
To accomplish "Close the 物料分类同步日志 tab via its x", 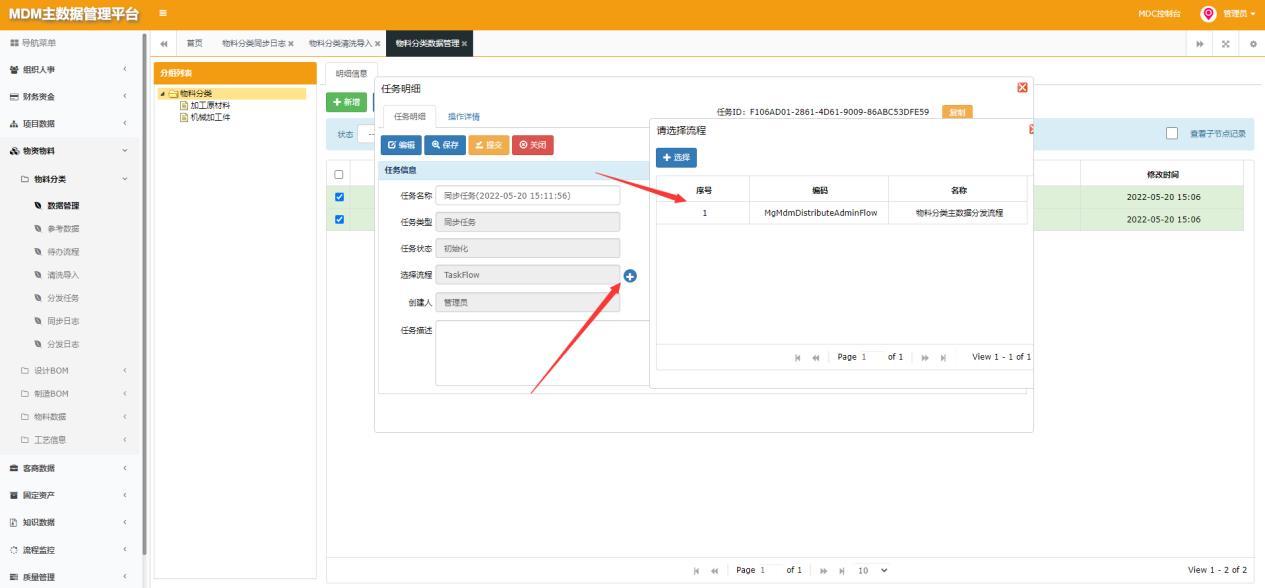I will [291, 44].
